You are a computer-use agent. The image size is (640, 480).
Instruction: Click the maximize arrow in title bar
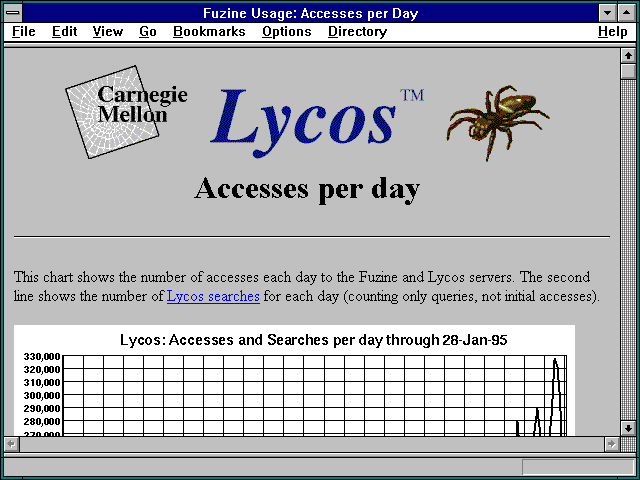[x=627, y=13]
